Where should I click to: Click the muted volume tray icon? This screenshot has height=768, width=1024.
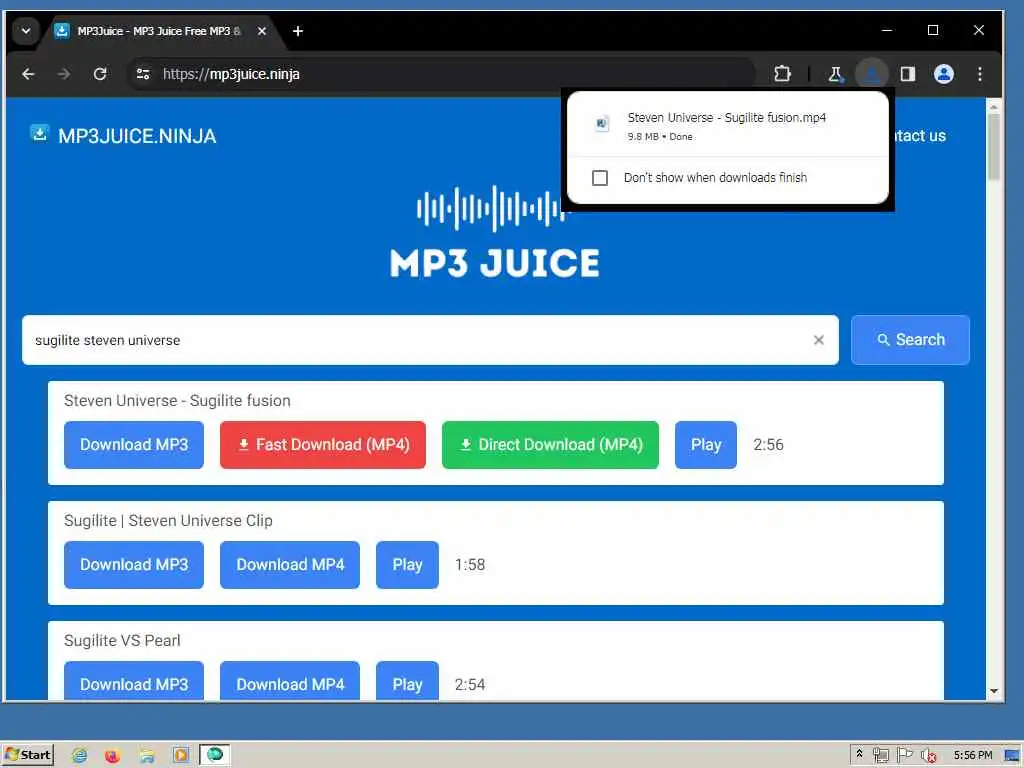pyautogui.click(x=928, y=756)
